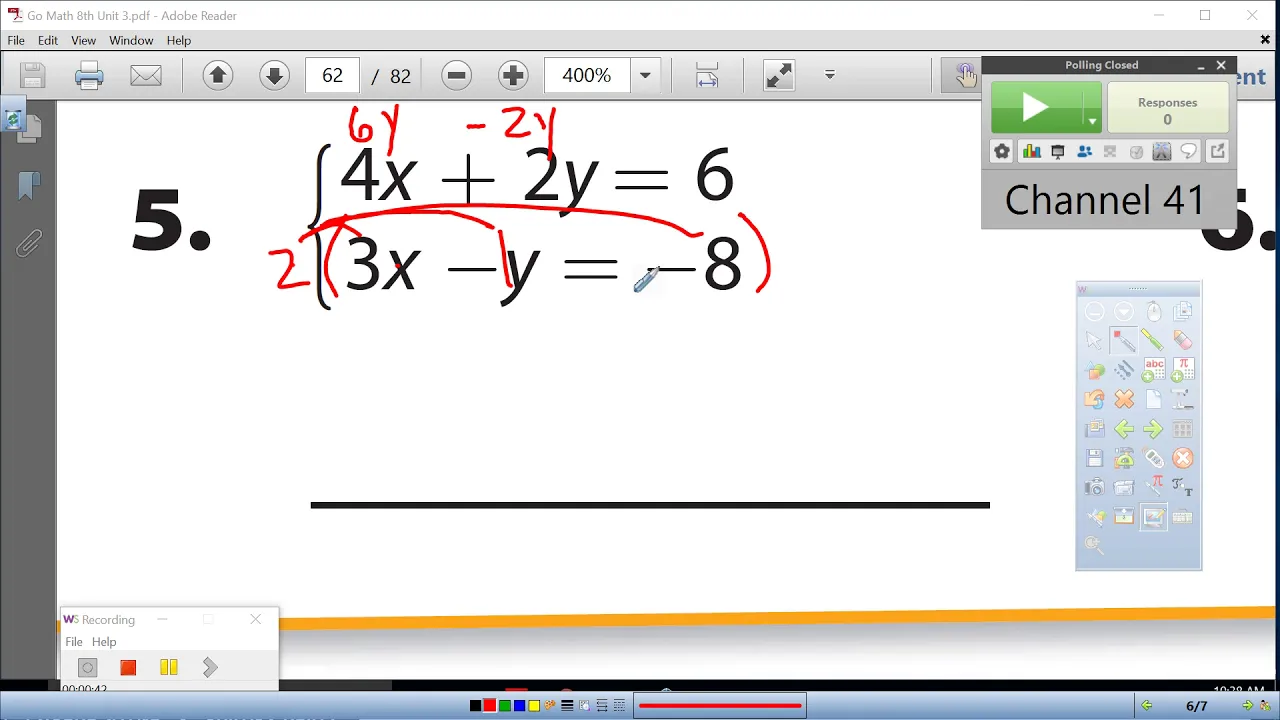Open Help menu in WS Recording window

click(104, 642)
